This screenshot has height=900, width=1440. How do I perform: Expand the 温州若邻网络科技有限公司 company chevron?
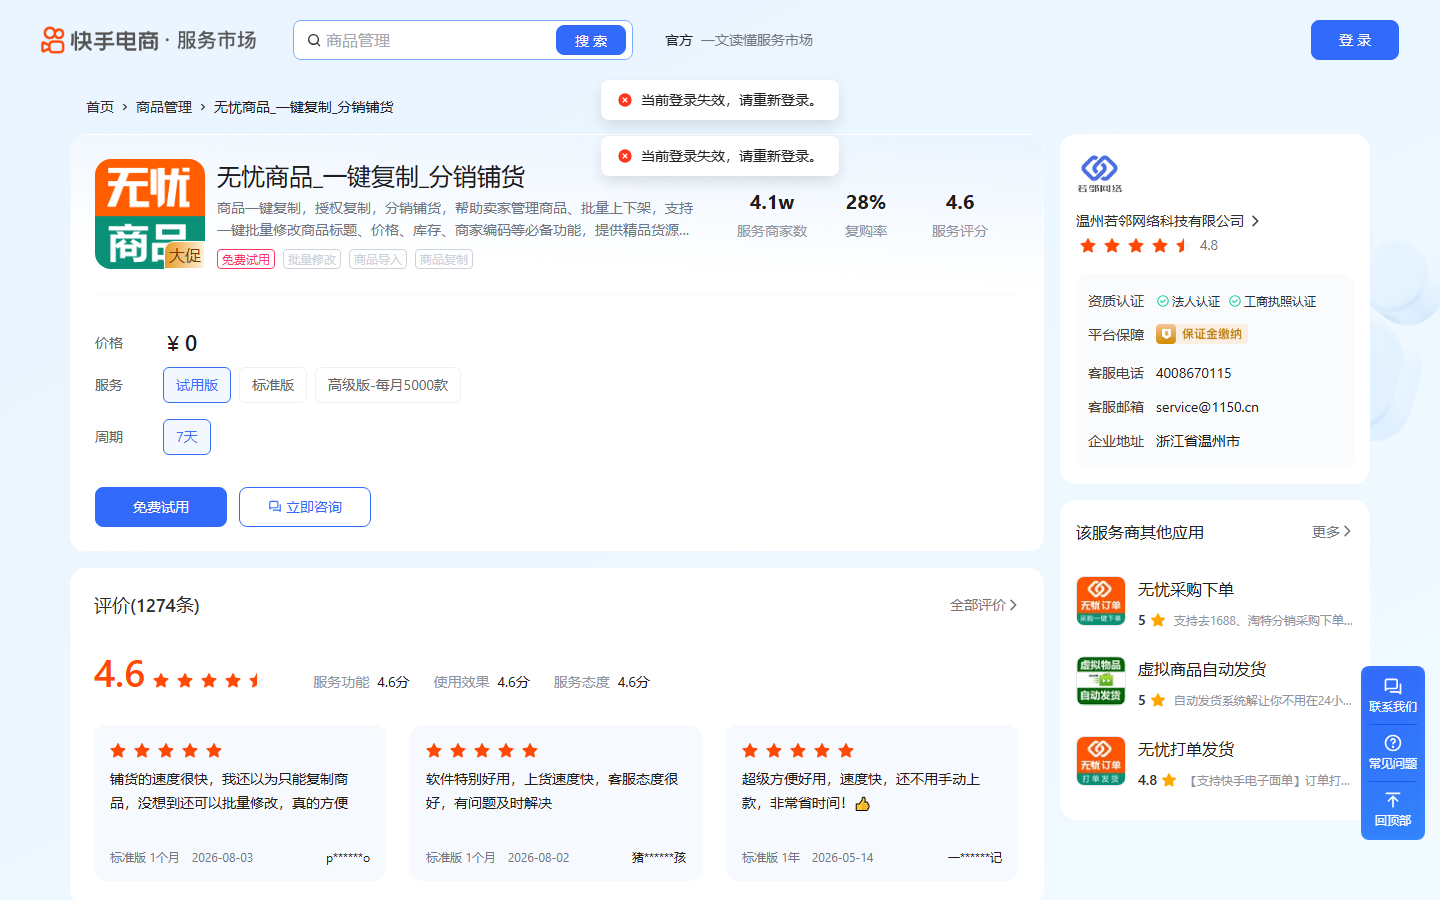click(x=1255, y=221)
